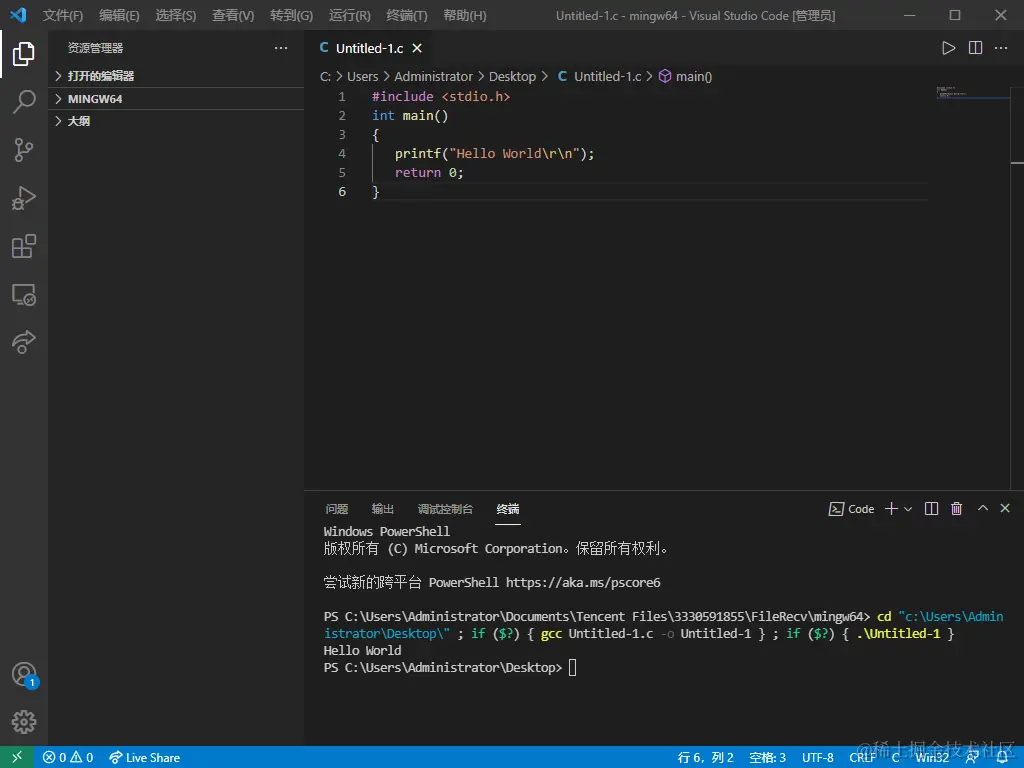
Task: Switch to the 输出 panel tab
Action: [x=383, y=509]
